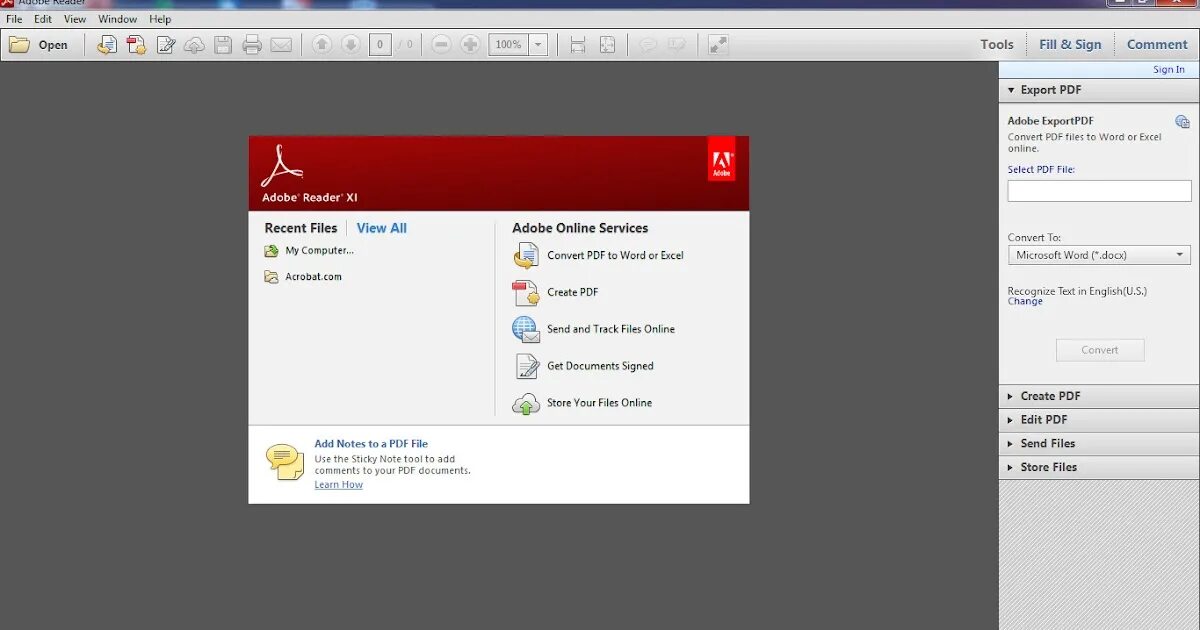The height and width of the screenshot is (630, 1200).
Task: Click the Adobe logo badge in banner
Action: 721,160
